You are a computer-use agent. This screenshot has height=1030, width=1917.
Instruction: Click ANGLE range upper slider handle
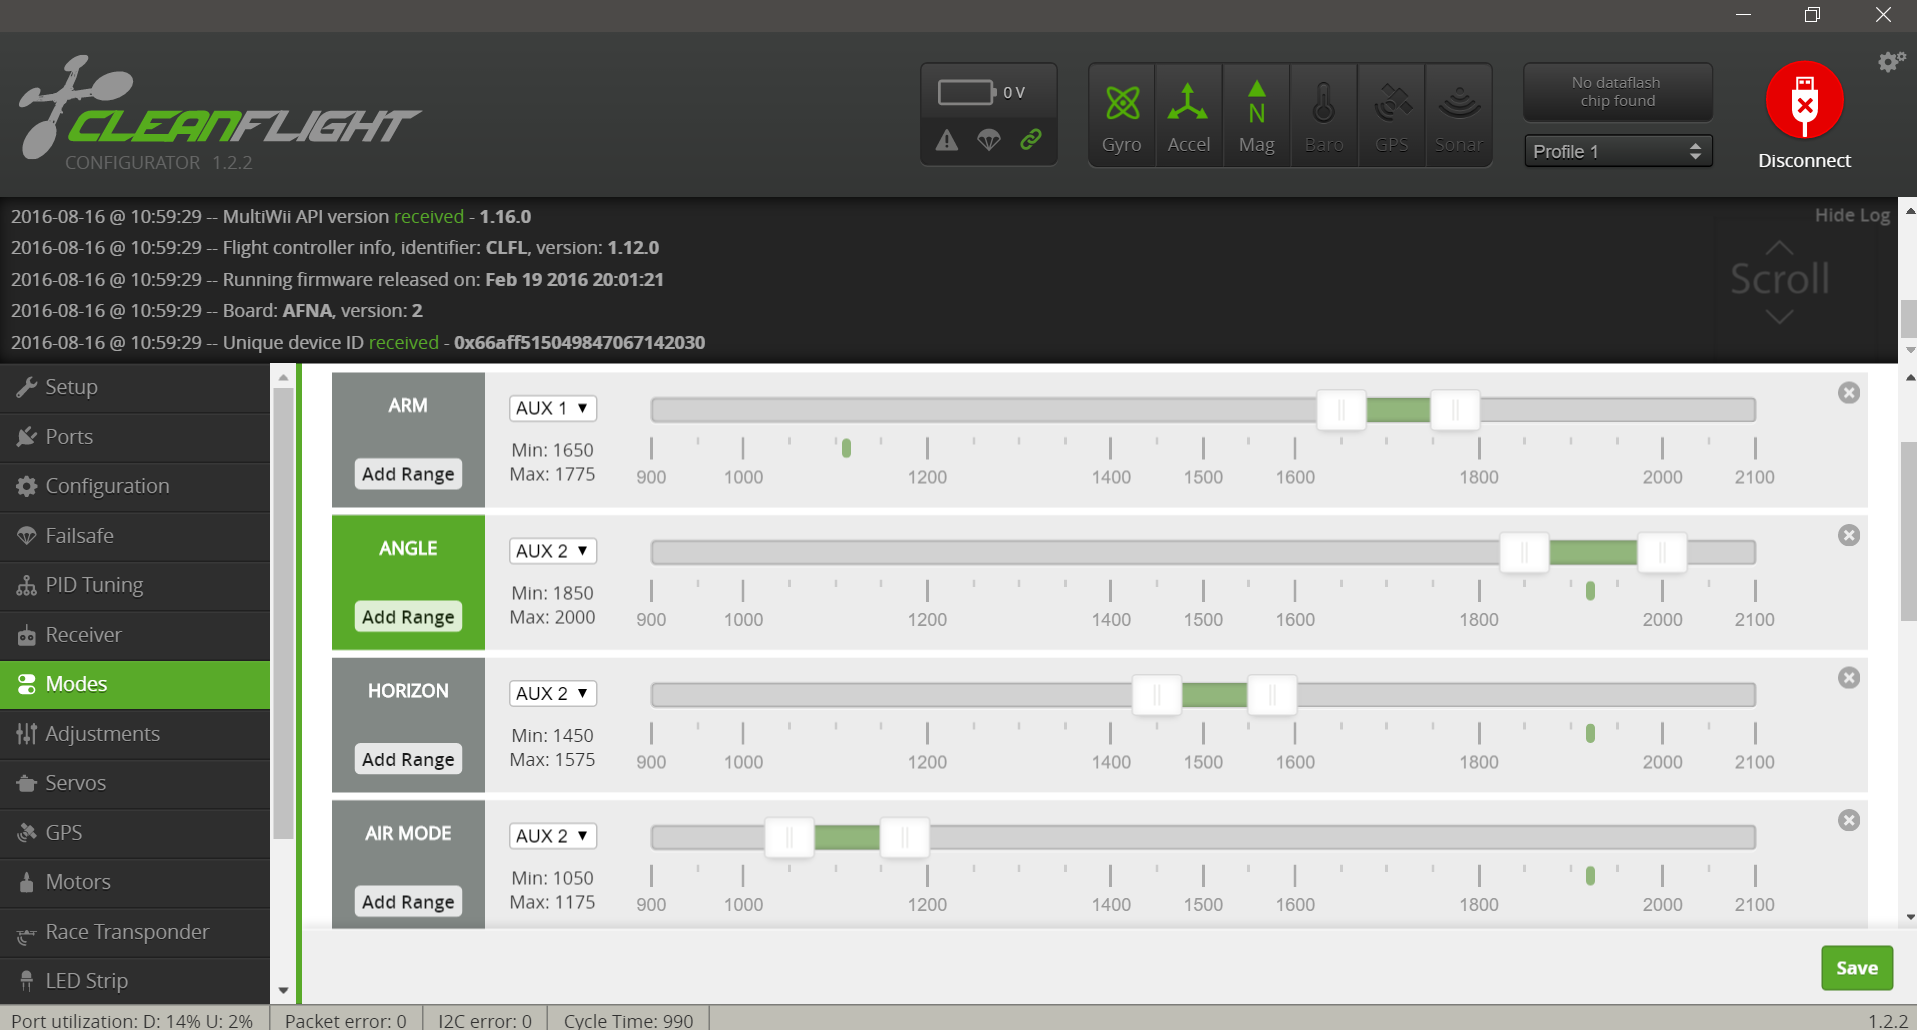tap(1662, 552)
